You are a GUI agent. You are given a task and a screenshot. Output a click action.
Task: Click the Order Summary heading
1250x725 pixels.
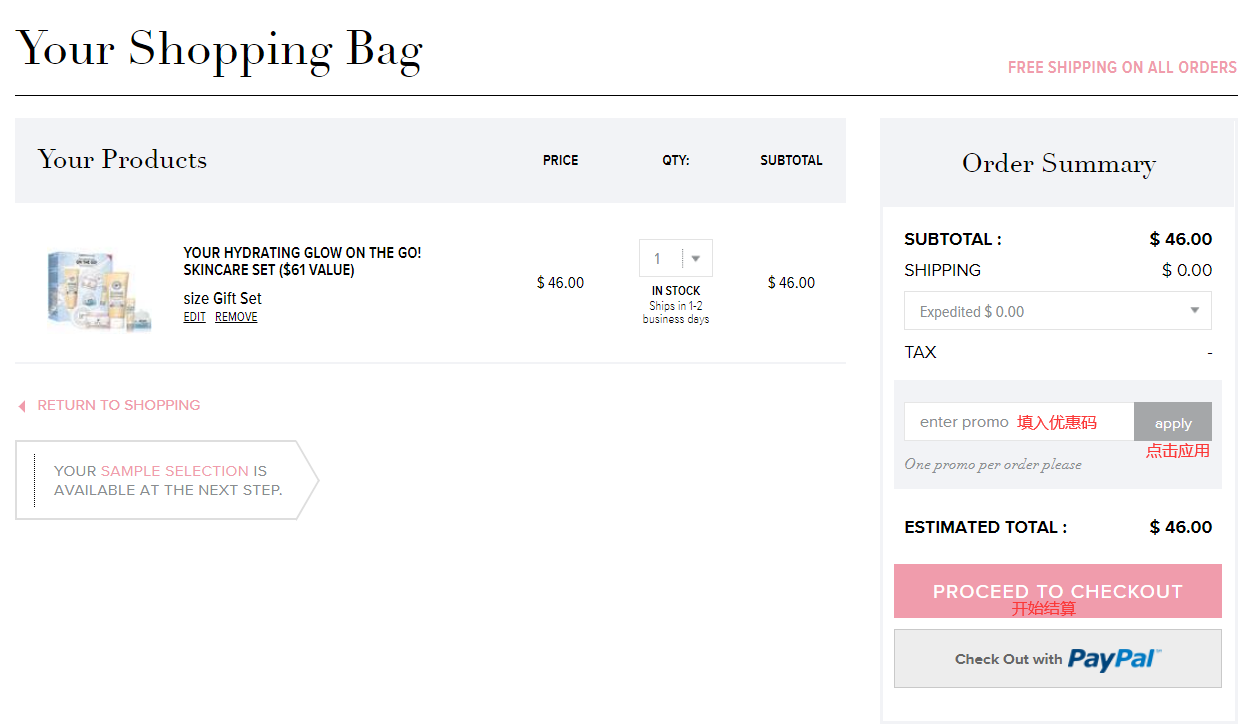pyautogui.click(x=1058, y=164)
